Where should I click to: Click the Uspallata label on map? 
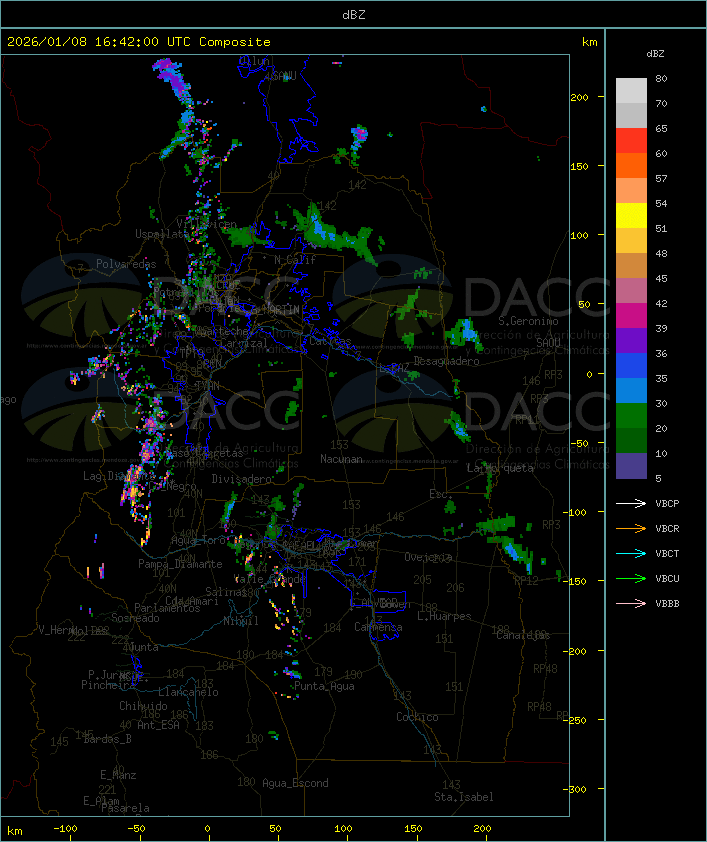(x=161, y=234)
